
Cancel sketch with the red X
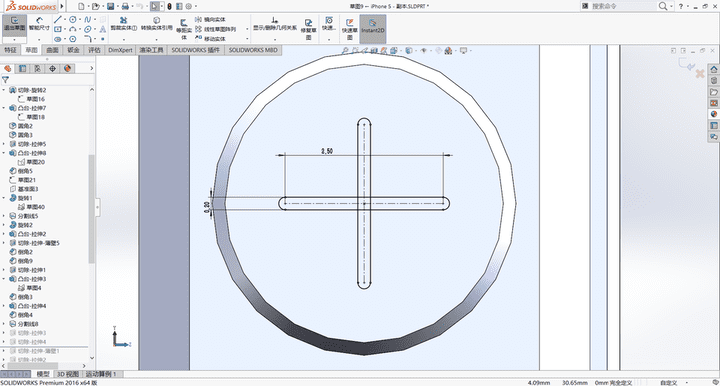tap(700, 73)
